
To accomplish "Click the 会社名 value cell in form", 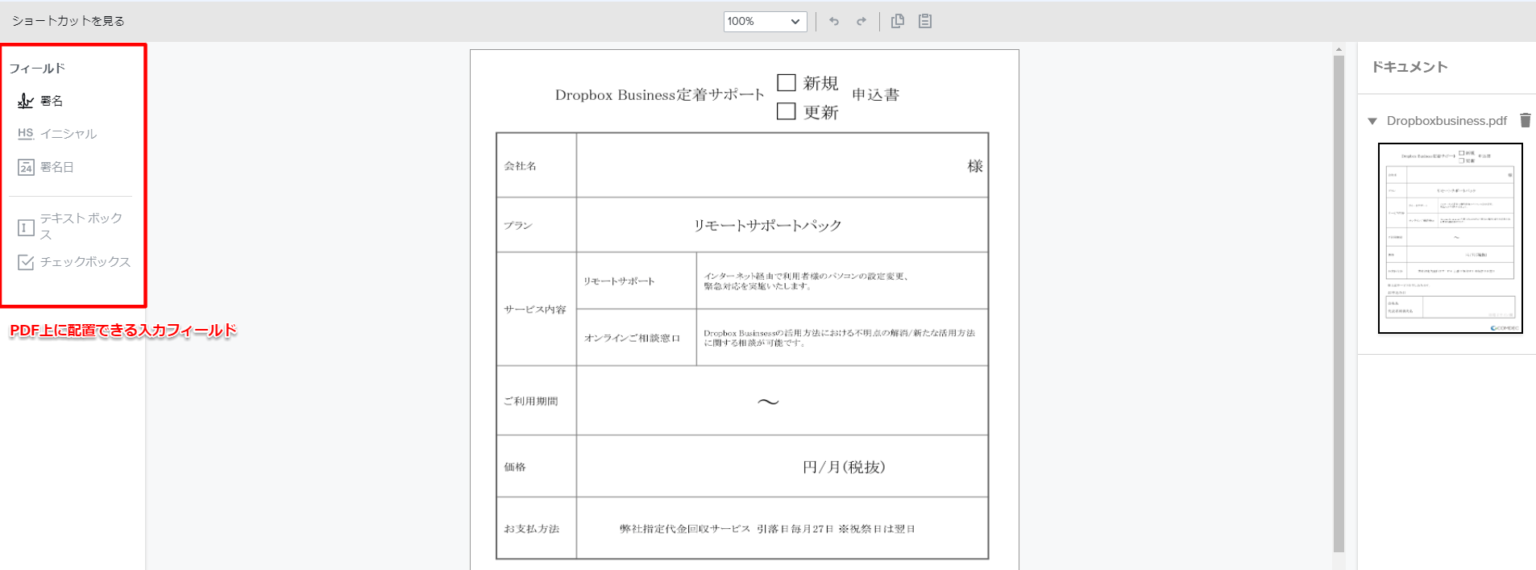I will point(780,166).
